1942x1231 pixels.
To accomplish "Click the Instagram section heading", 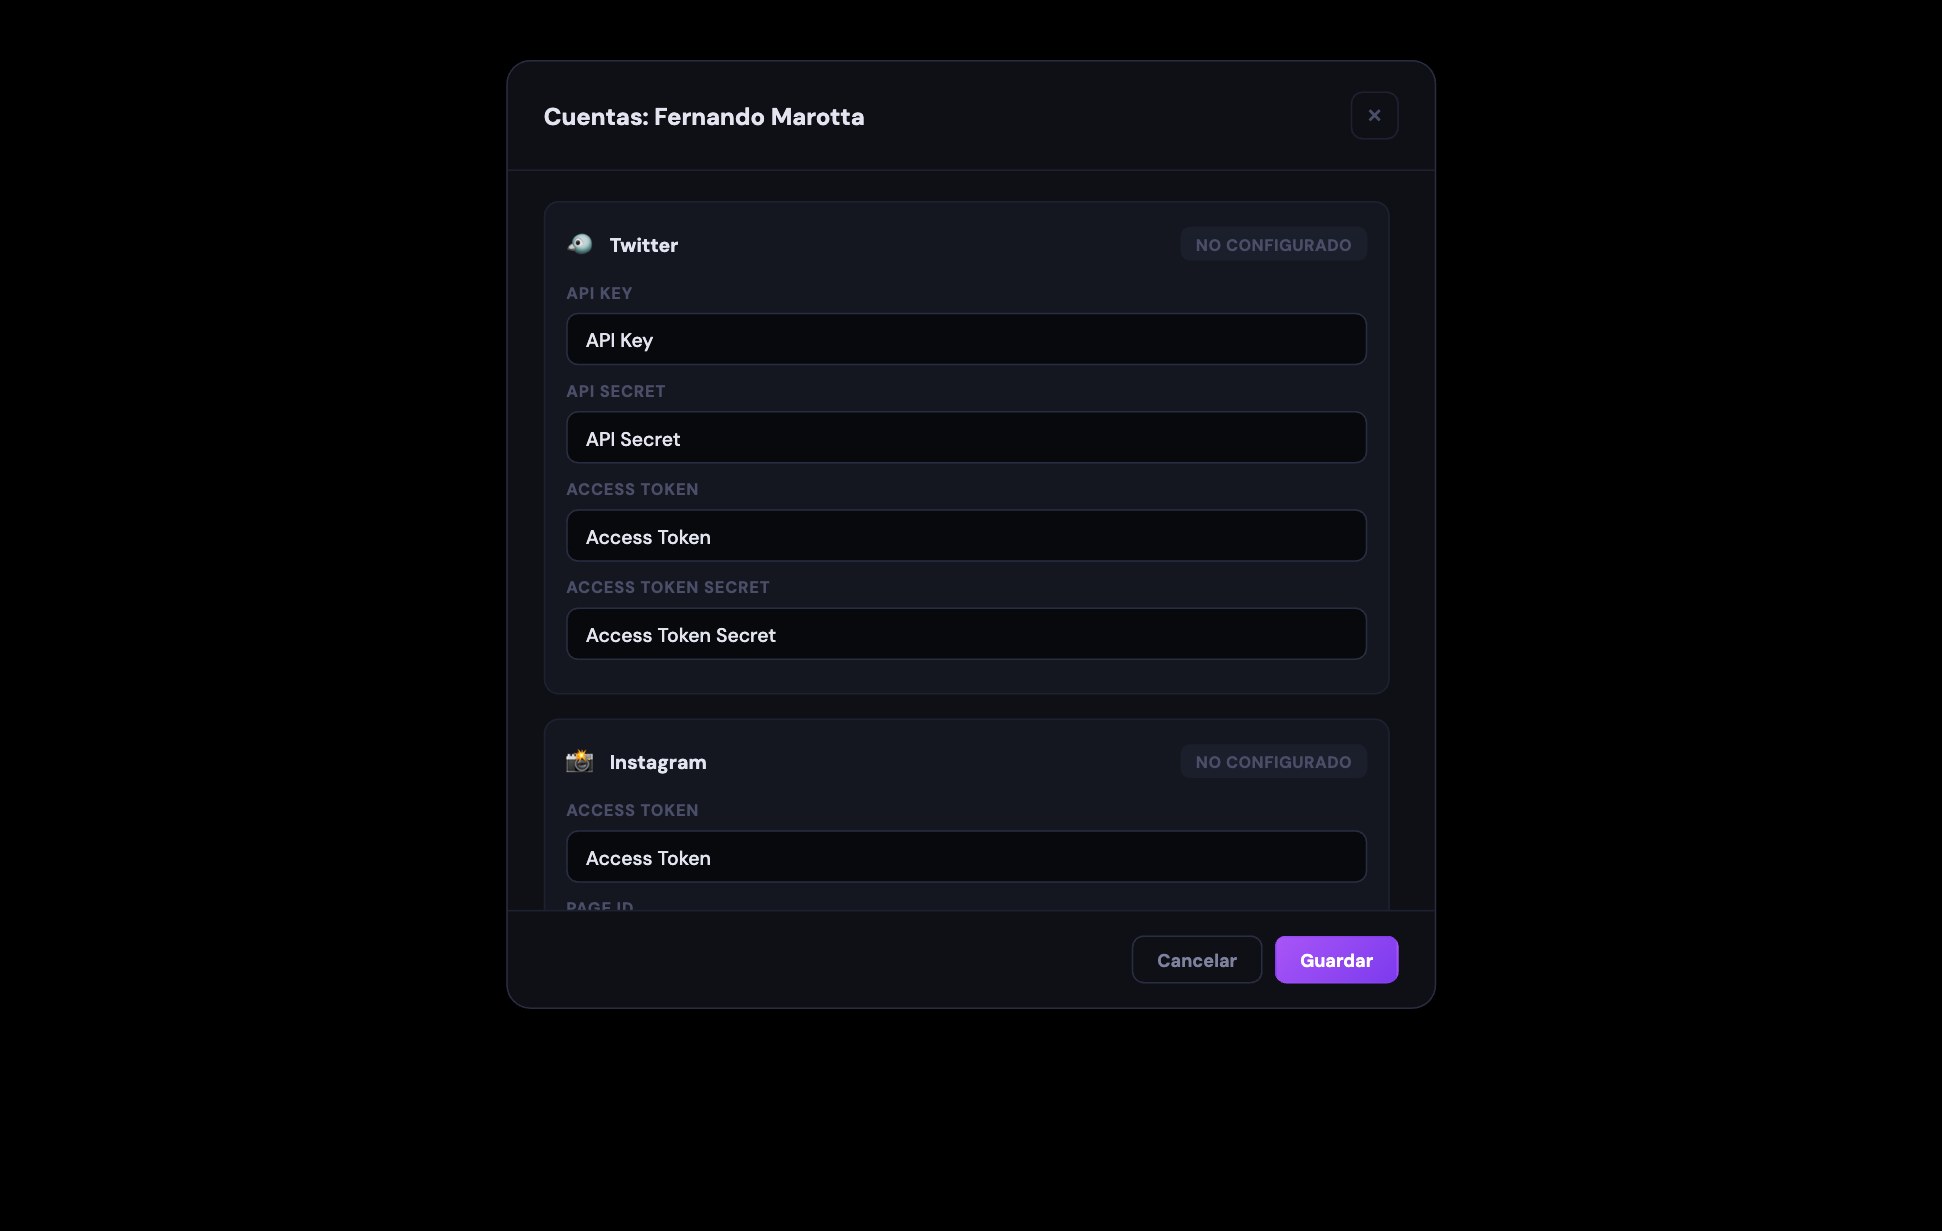I will pyautogui.click(x=657, y=762).
